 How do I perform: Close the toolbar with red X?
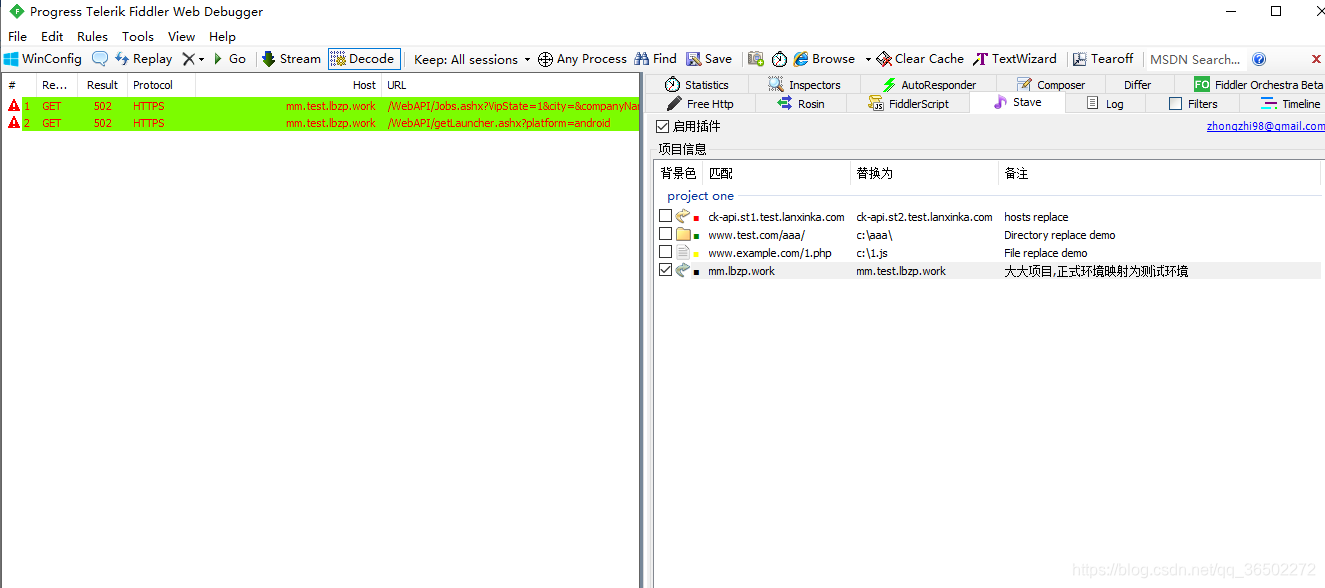coord(1315,59)
